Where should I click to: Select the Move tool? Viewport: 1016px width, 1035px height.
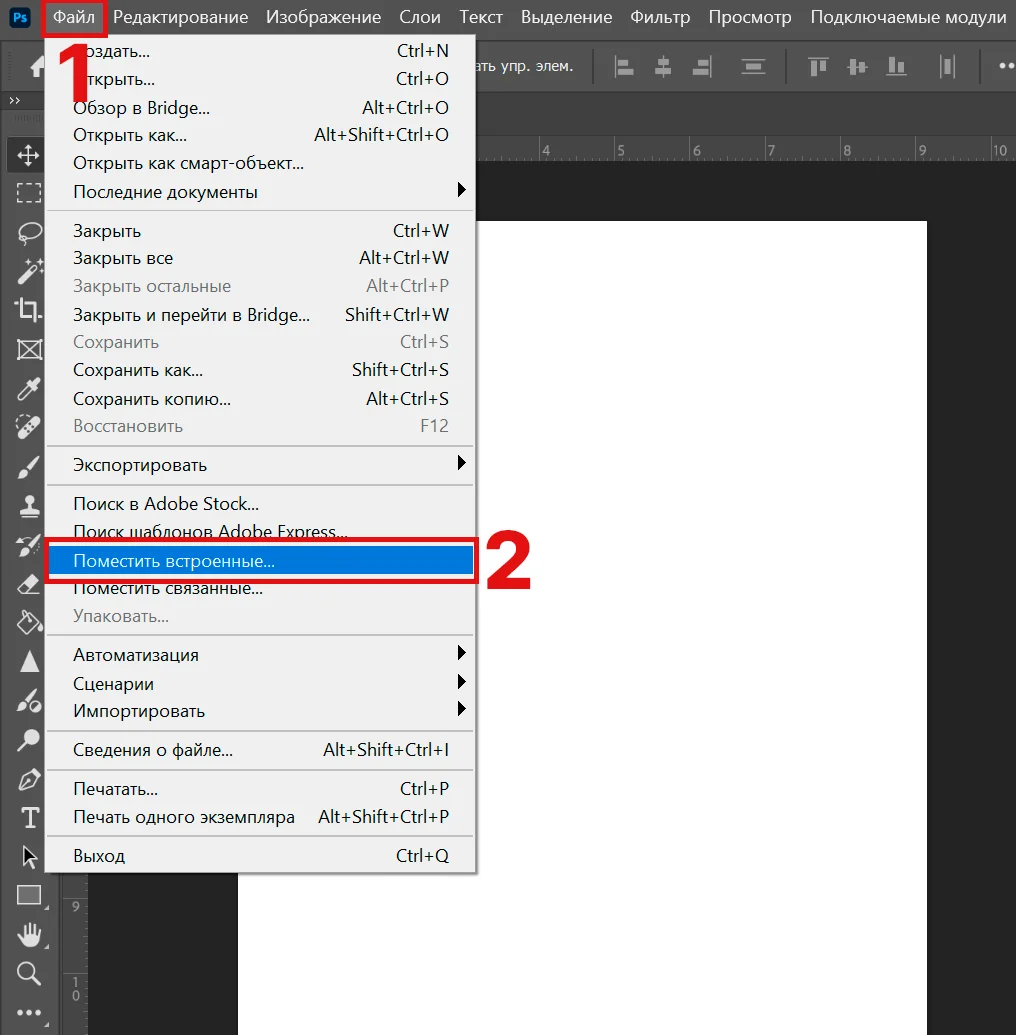(x=28, y=156)
